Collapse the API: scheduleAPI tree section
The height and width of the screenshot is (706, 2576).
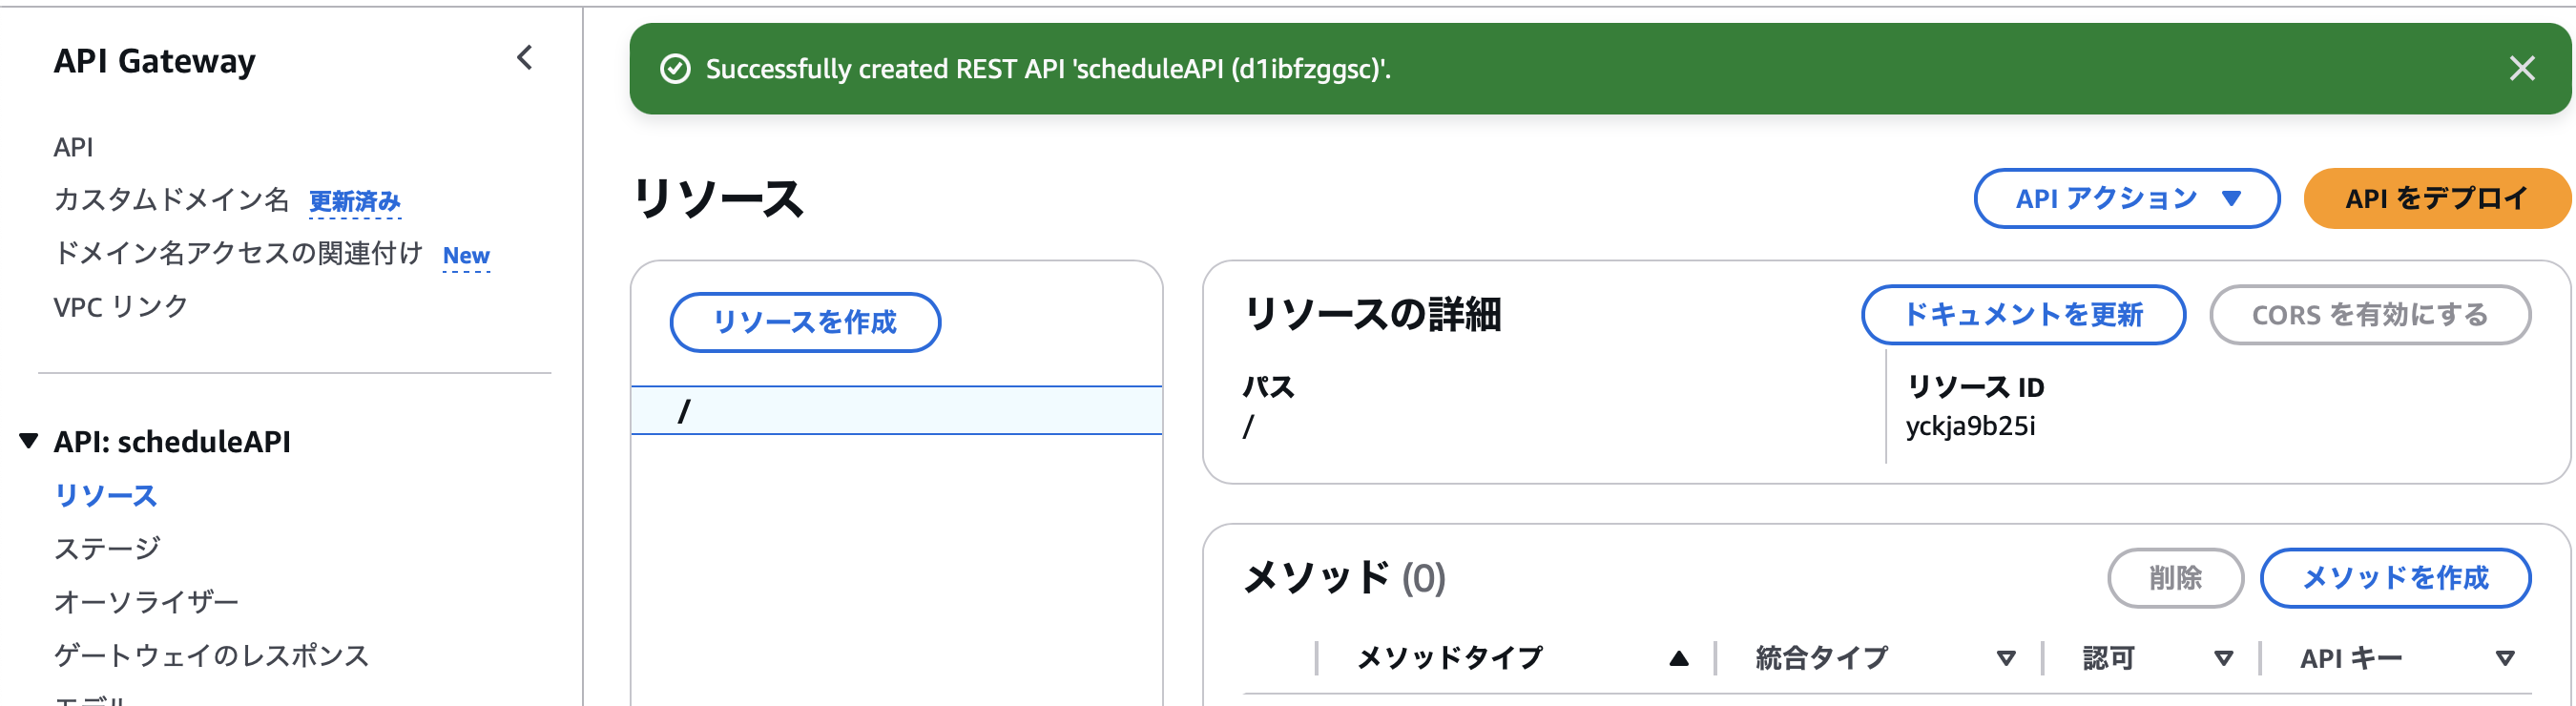tap(28, 441)
